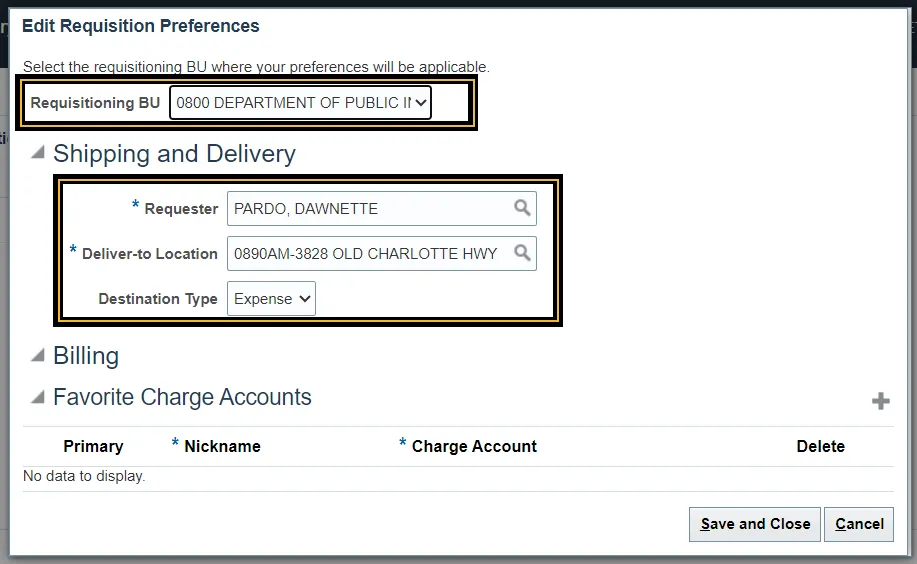Click the Favorite Charge Accounts heading text
Image resolution: width=917 pixels, height=564 pixels.
[x=182, y=397]
